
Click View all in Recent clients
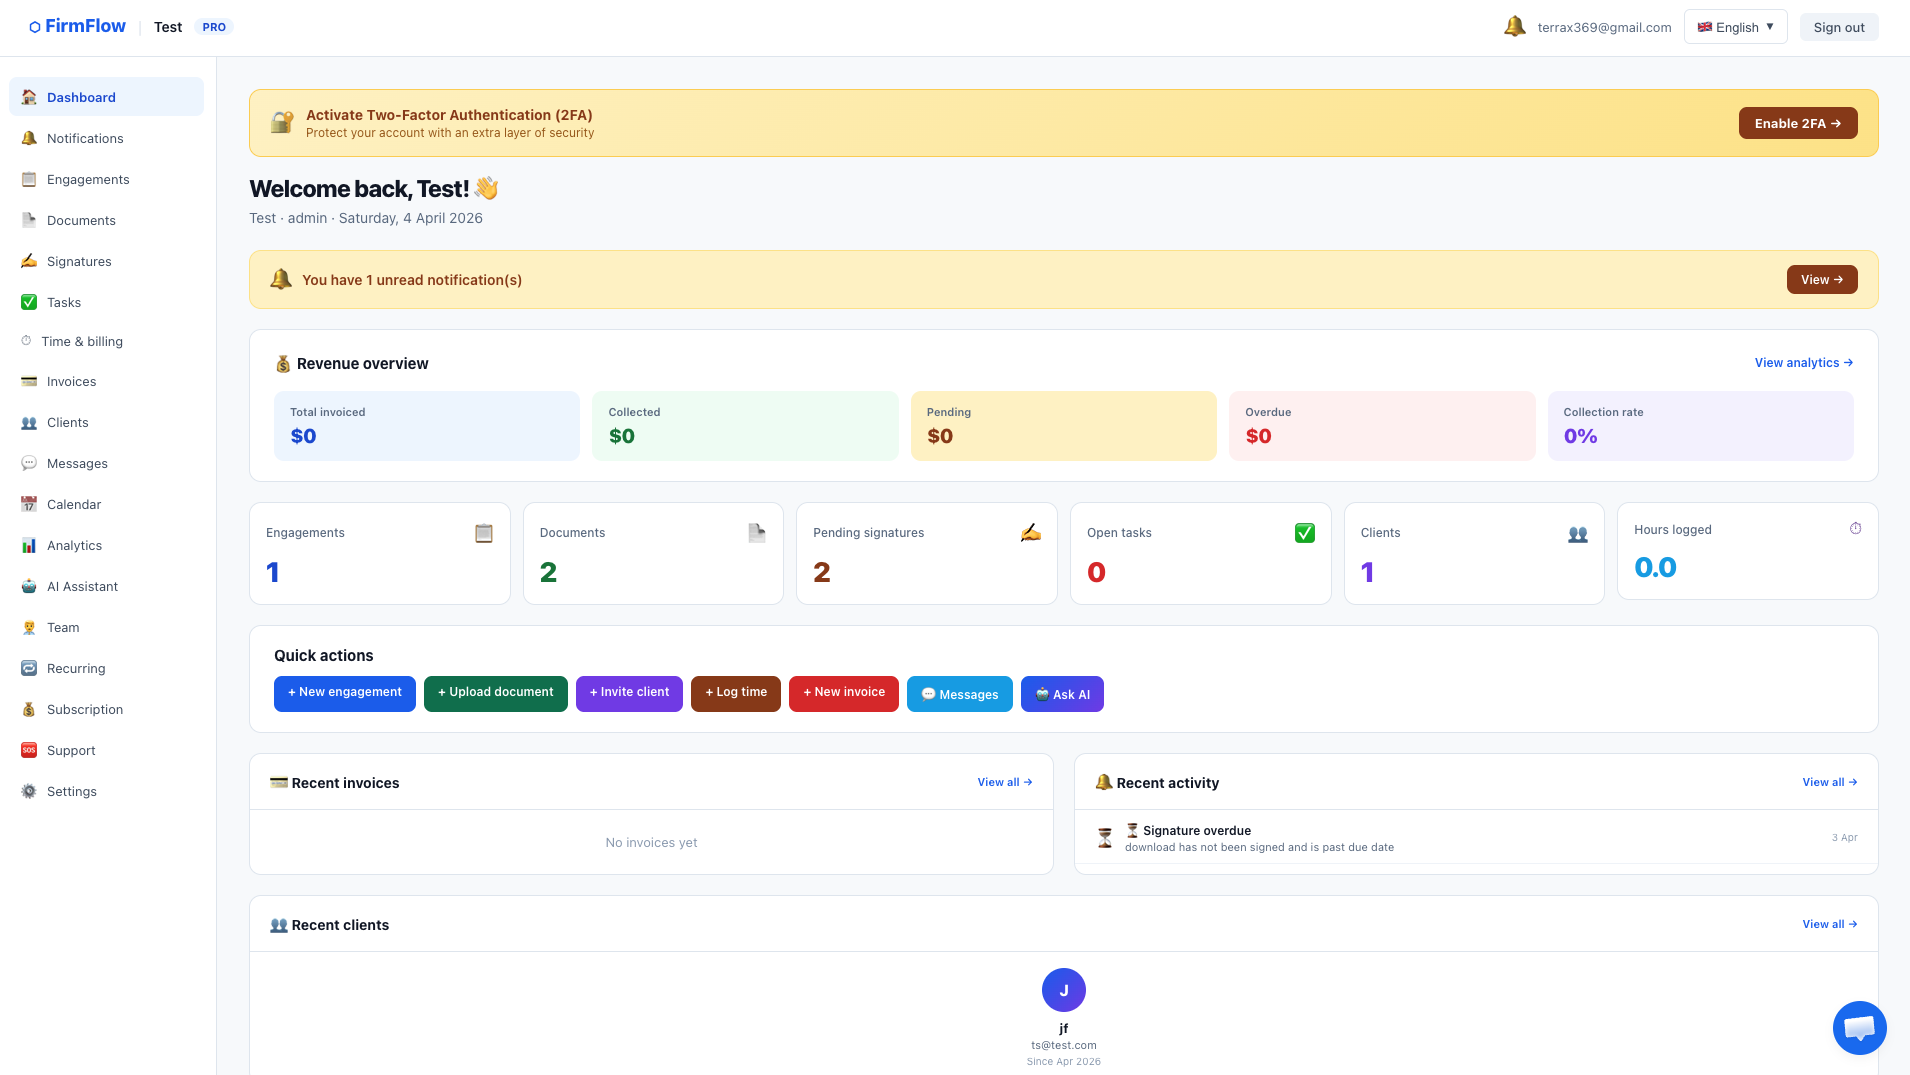tap(1829, 924)
